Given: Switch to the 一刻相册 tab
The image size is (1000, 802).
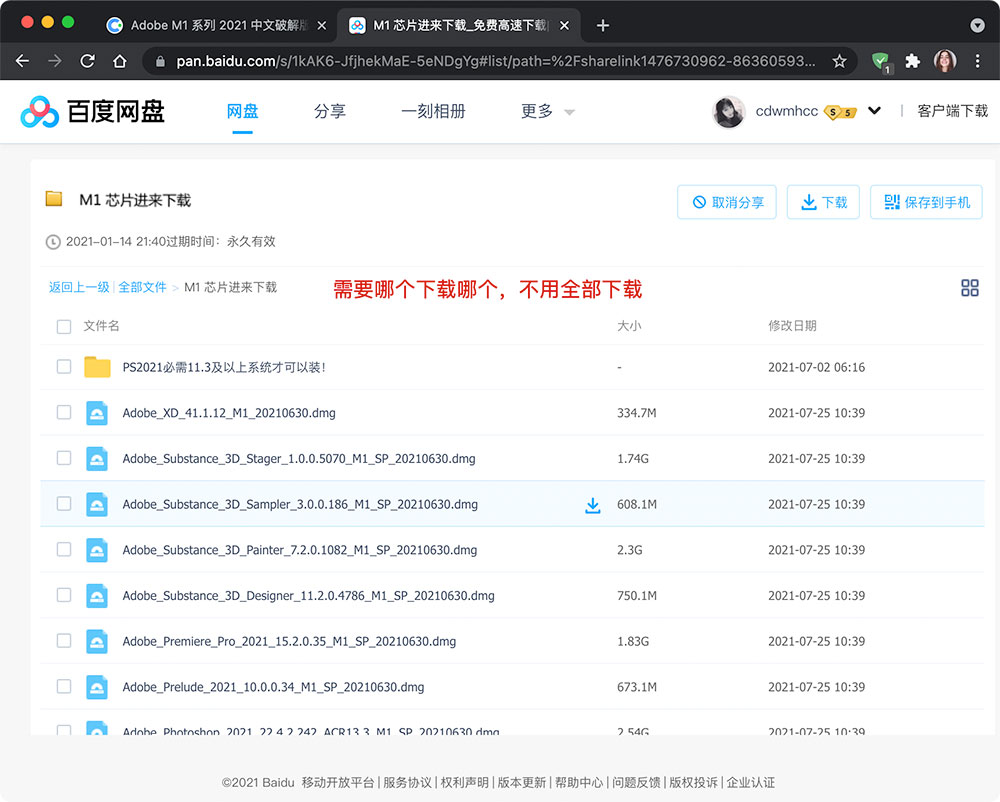Looking at the screenshot, I should [x=433, y=112].
